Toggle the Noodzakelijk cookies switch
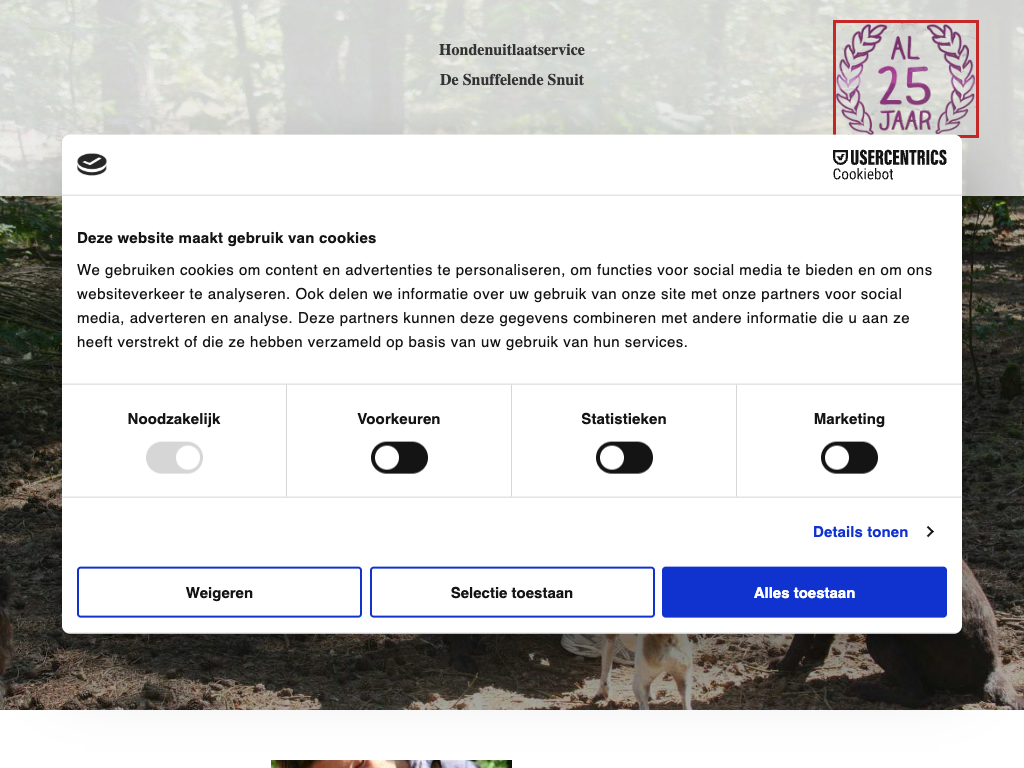The image size is (1024, 768). tap(174, 458)
